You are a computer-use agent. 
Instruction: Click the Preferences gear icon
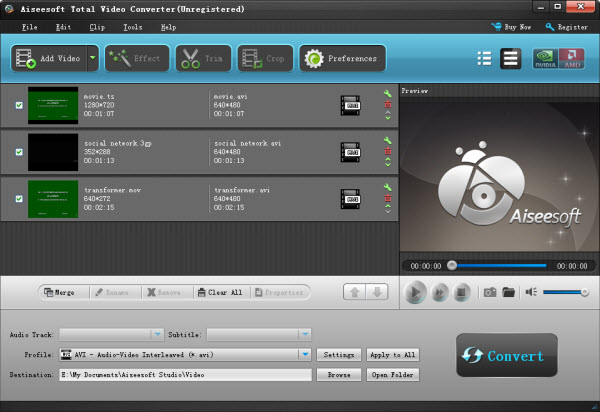tap(316, 58)
